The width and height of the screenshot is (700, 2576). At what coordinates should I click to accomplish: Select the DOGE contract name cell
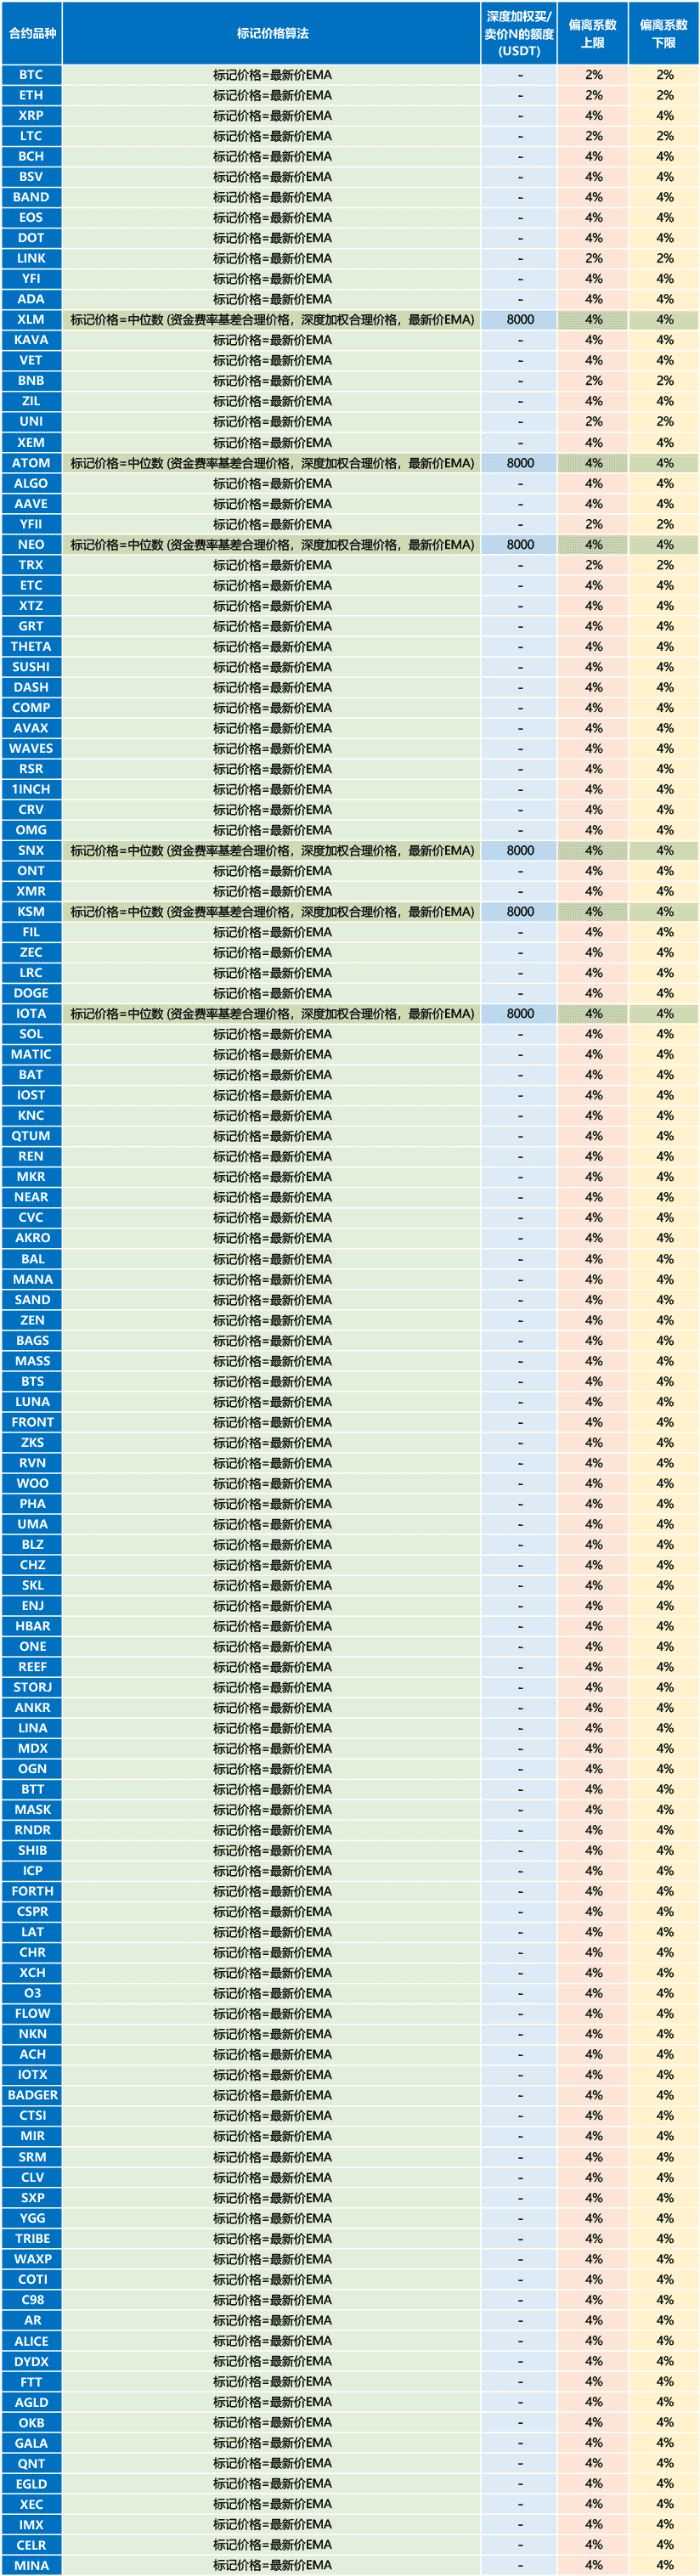(x=31, y=994)
